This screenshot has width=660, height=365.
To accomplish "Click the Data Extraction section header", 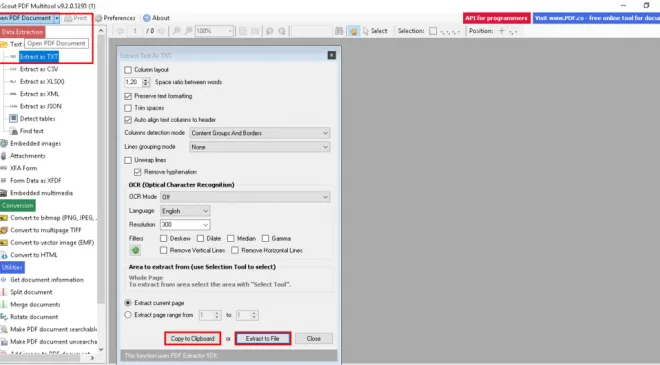I will [22, 32].
